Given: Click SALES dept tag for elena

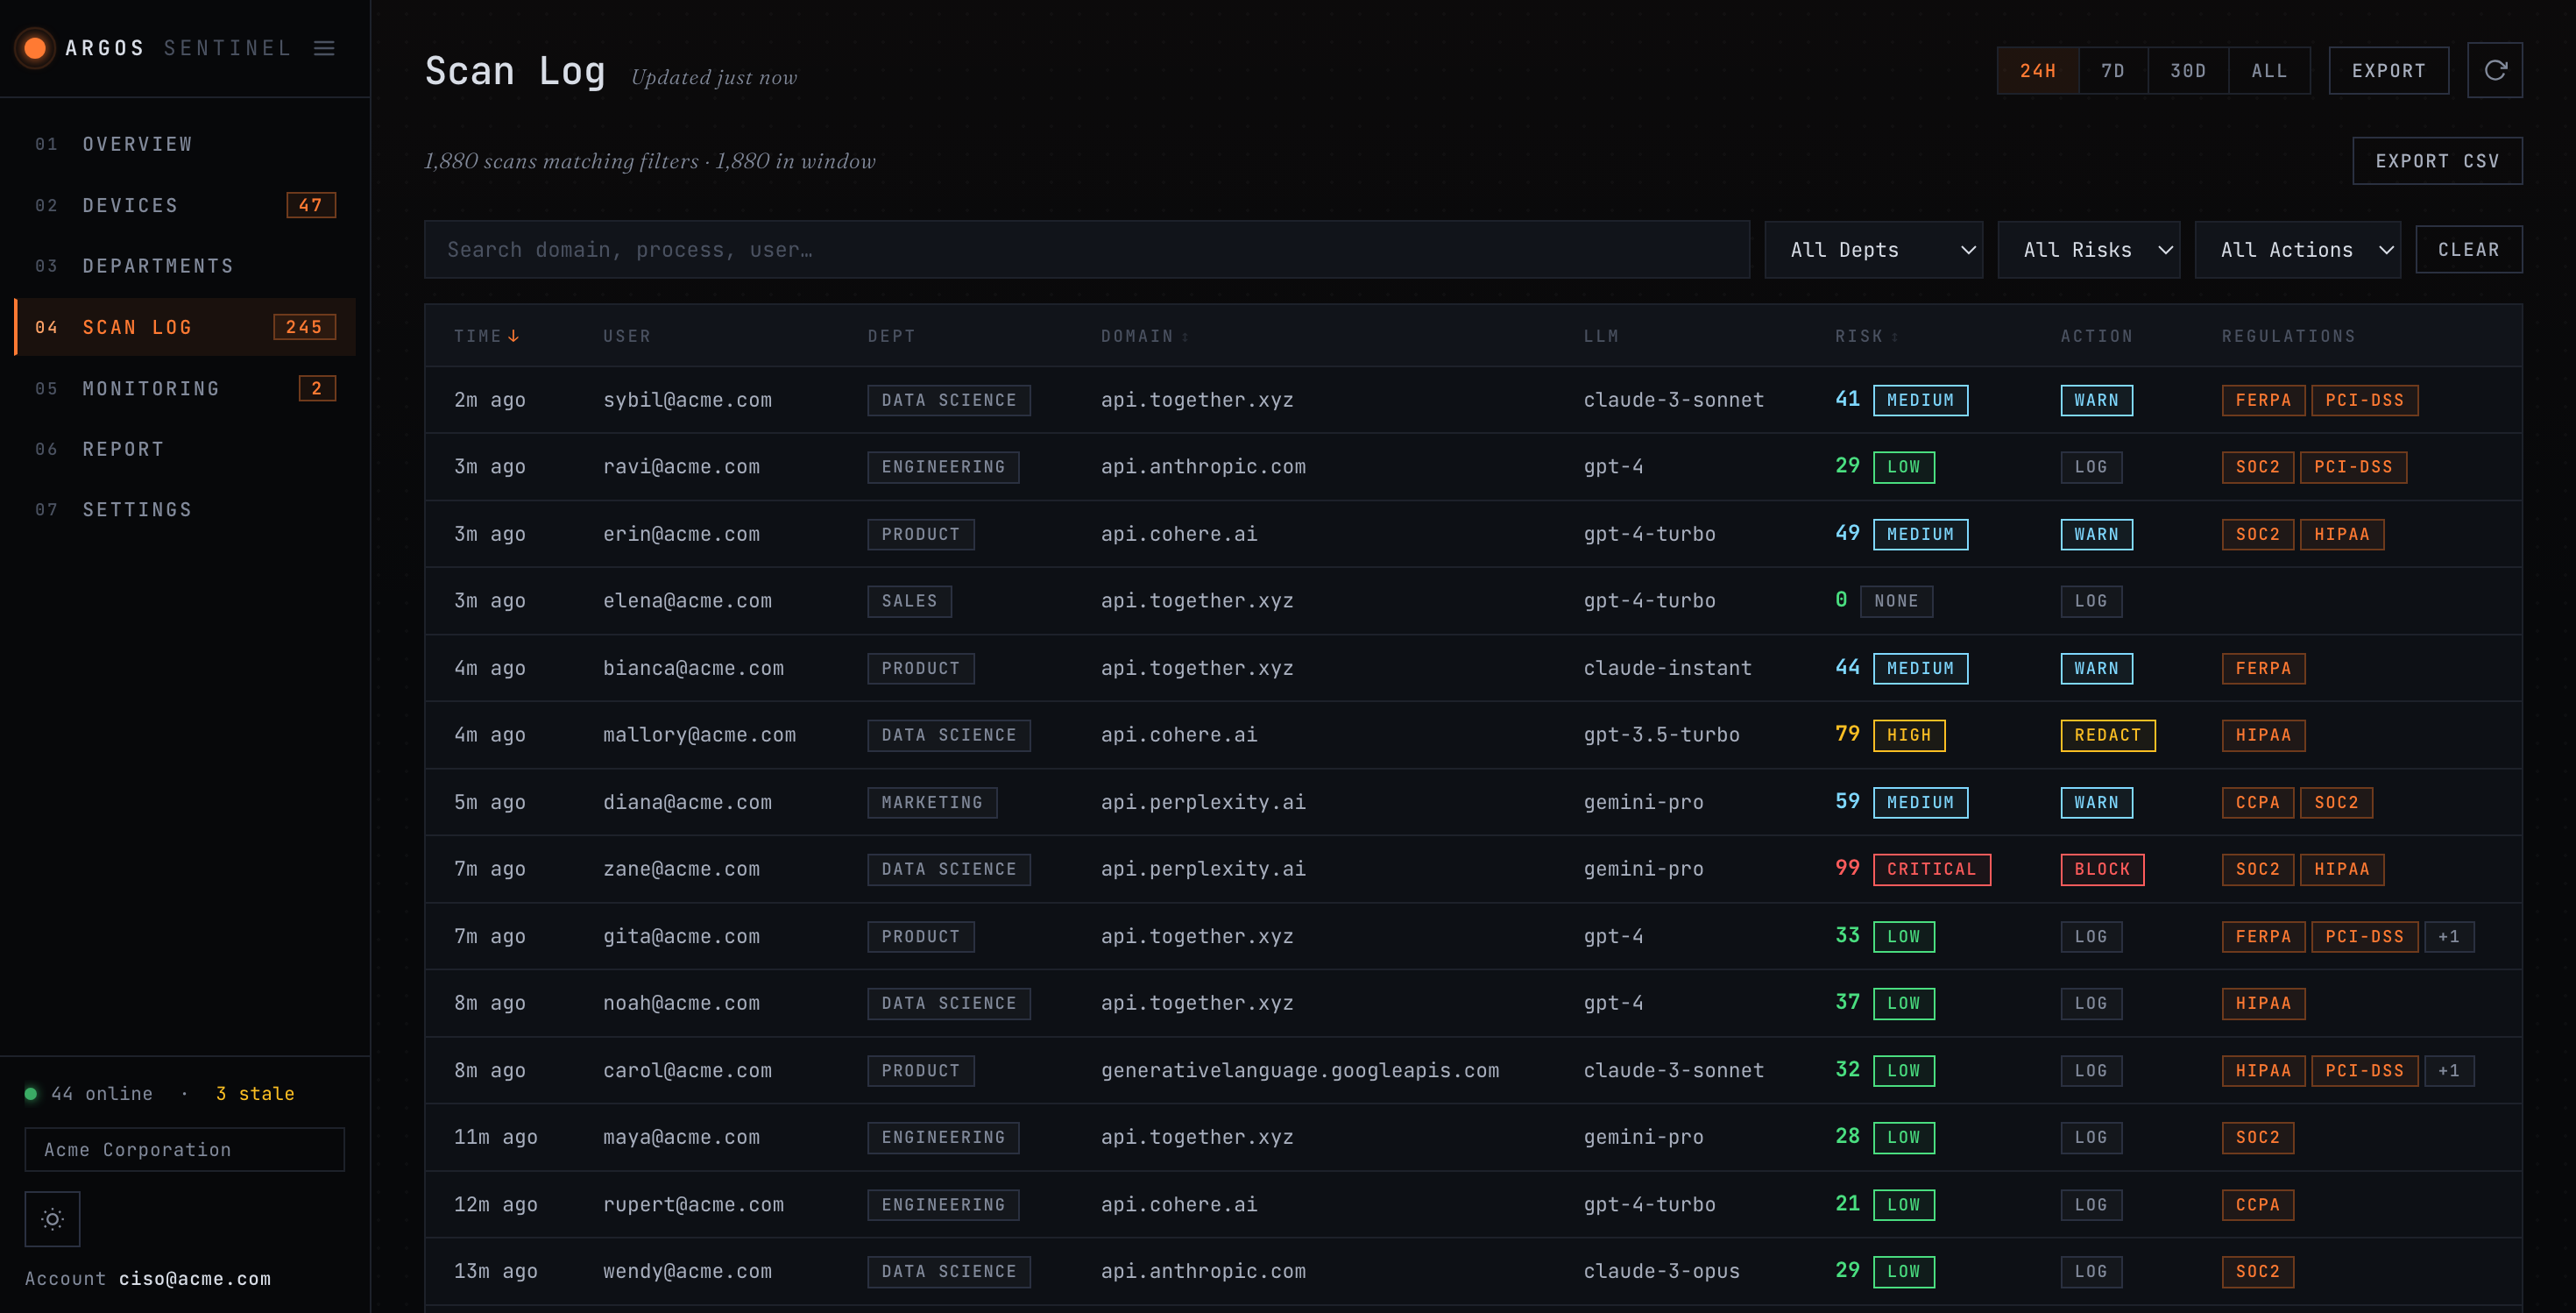Looking at the screenshot, I should coord(909,601).
